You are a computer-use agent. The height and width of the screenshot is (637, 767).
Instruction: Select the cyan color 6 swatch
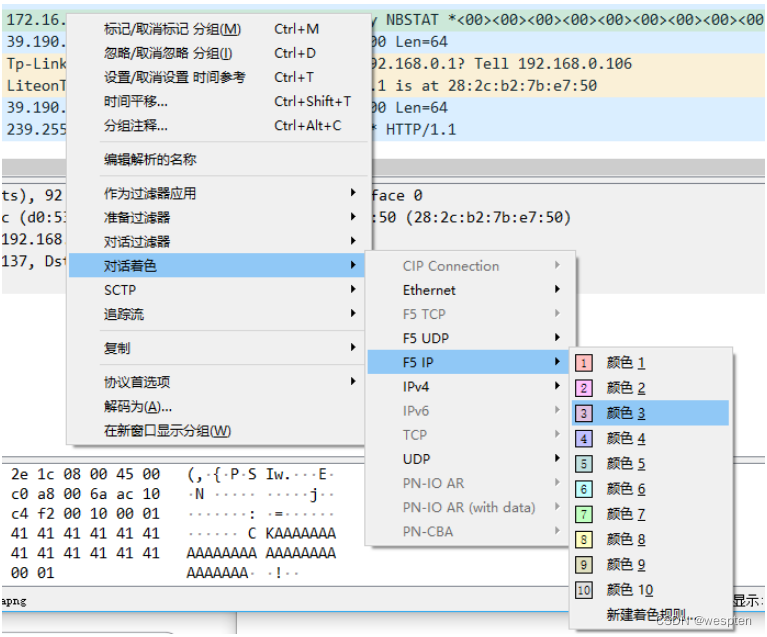coord(584,489)
